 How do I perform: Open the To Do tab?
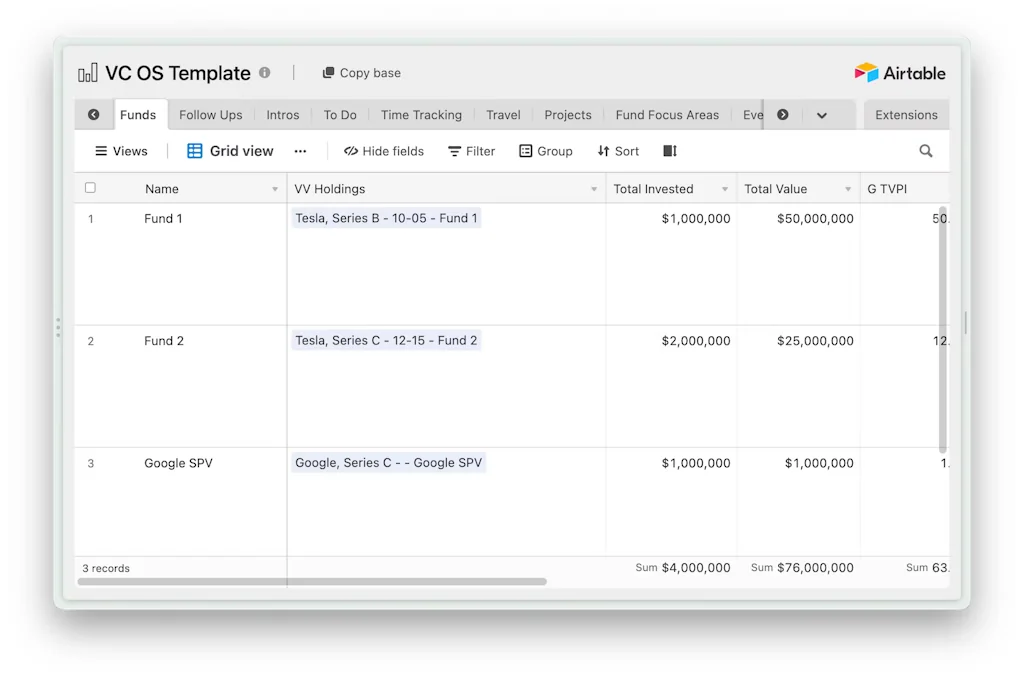click(x=340, y=114)
